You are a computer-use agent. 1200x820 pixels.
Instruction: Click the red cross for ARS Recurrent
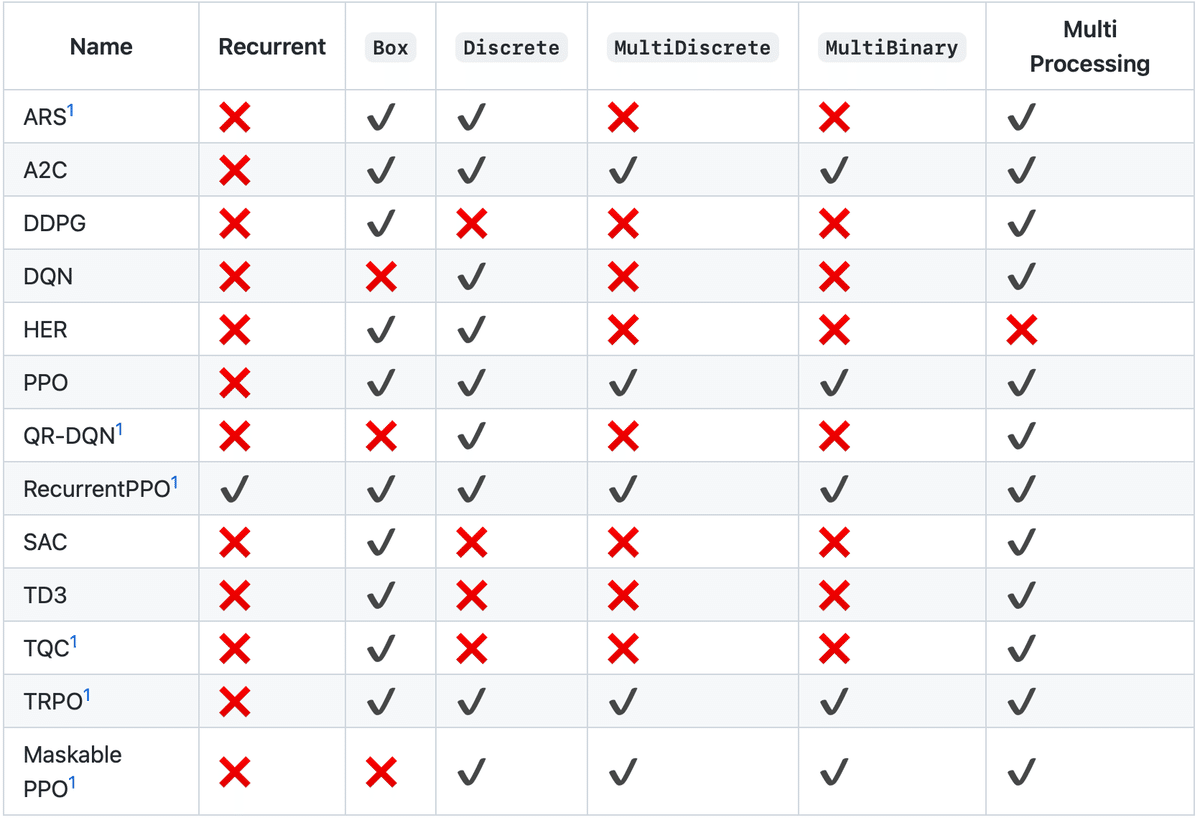tap(234, 118)
